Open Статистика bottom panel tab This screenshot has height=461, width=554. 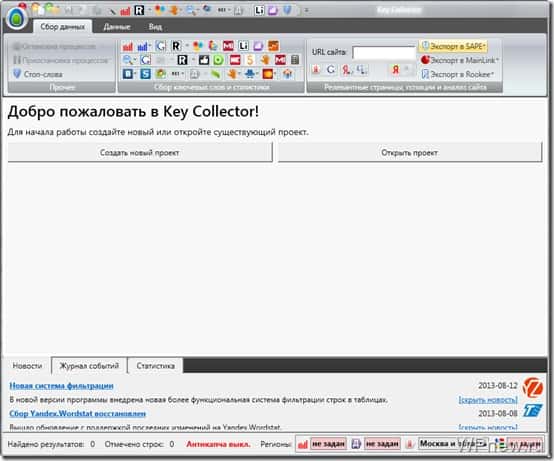pyautogui.click(x=155, y=366)
